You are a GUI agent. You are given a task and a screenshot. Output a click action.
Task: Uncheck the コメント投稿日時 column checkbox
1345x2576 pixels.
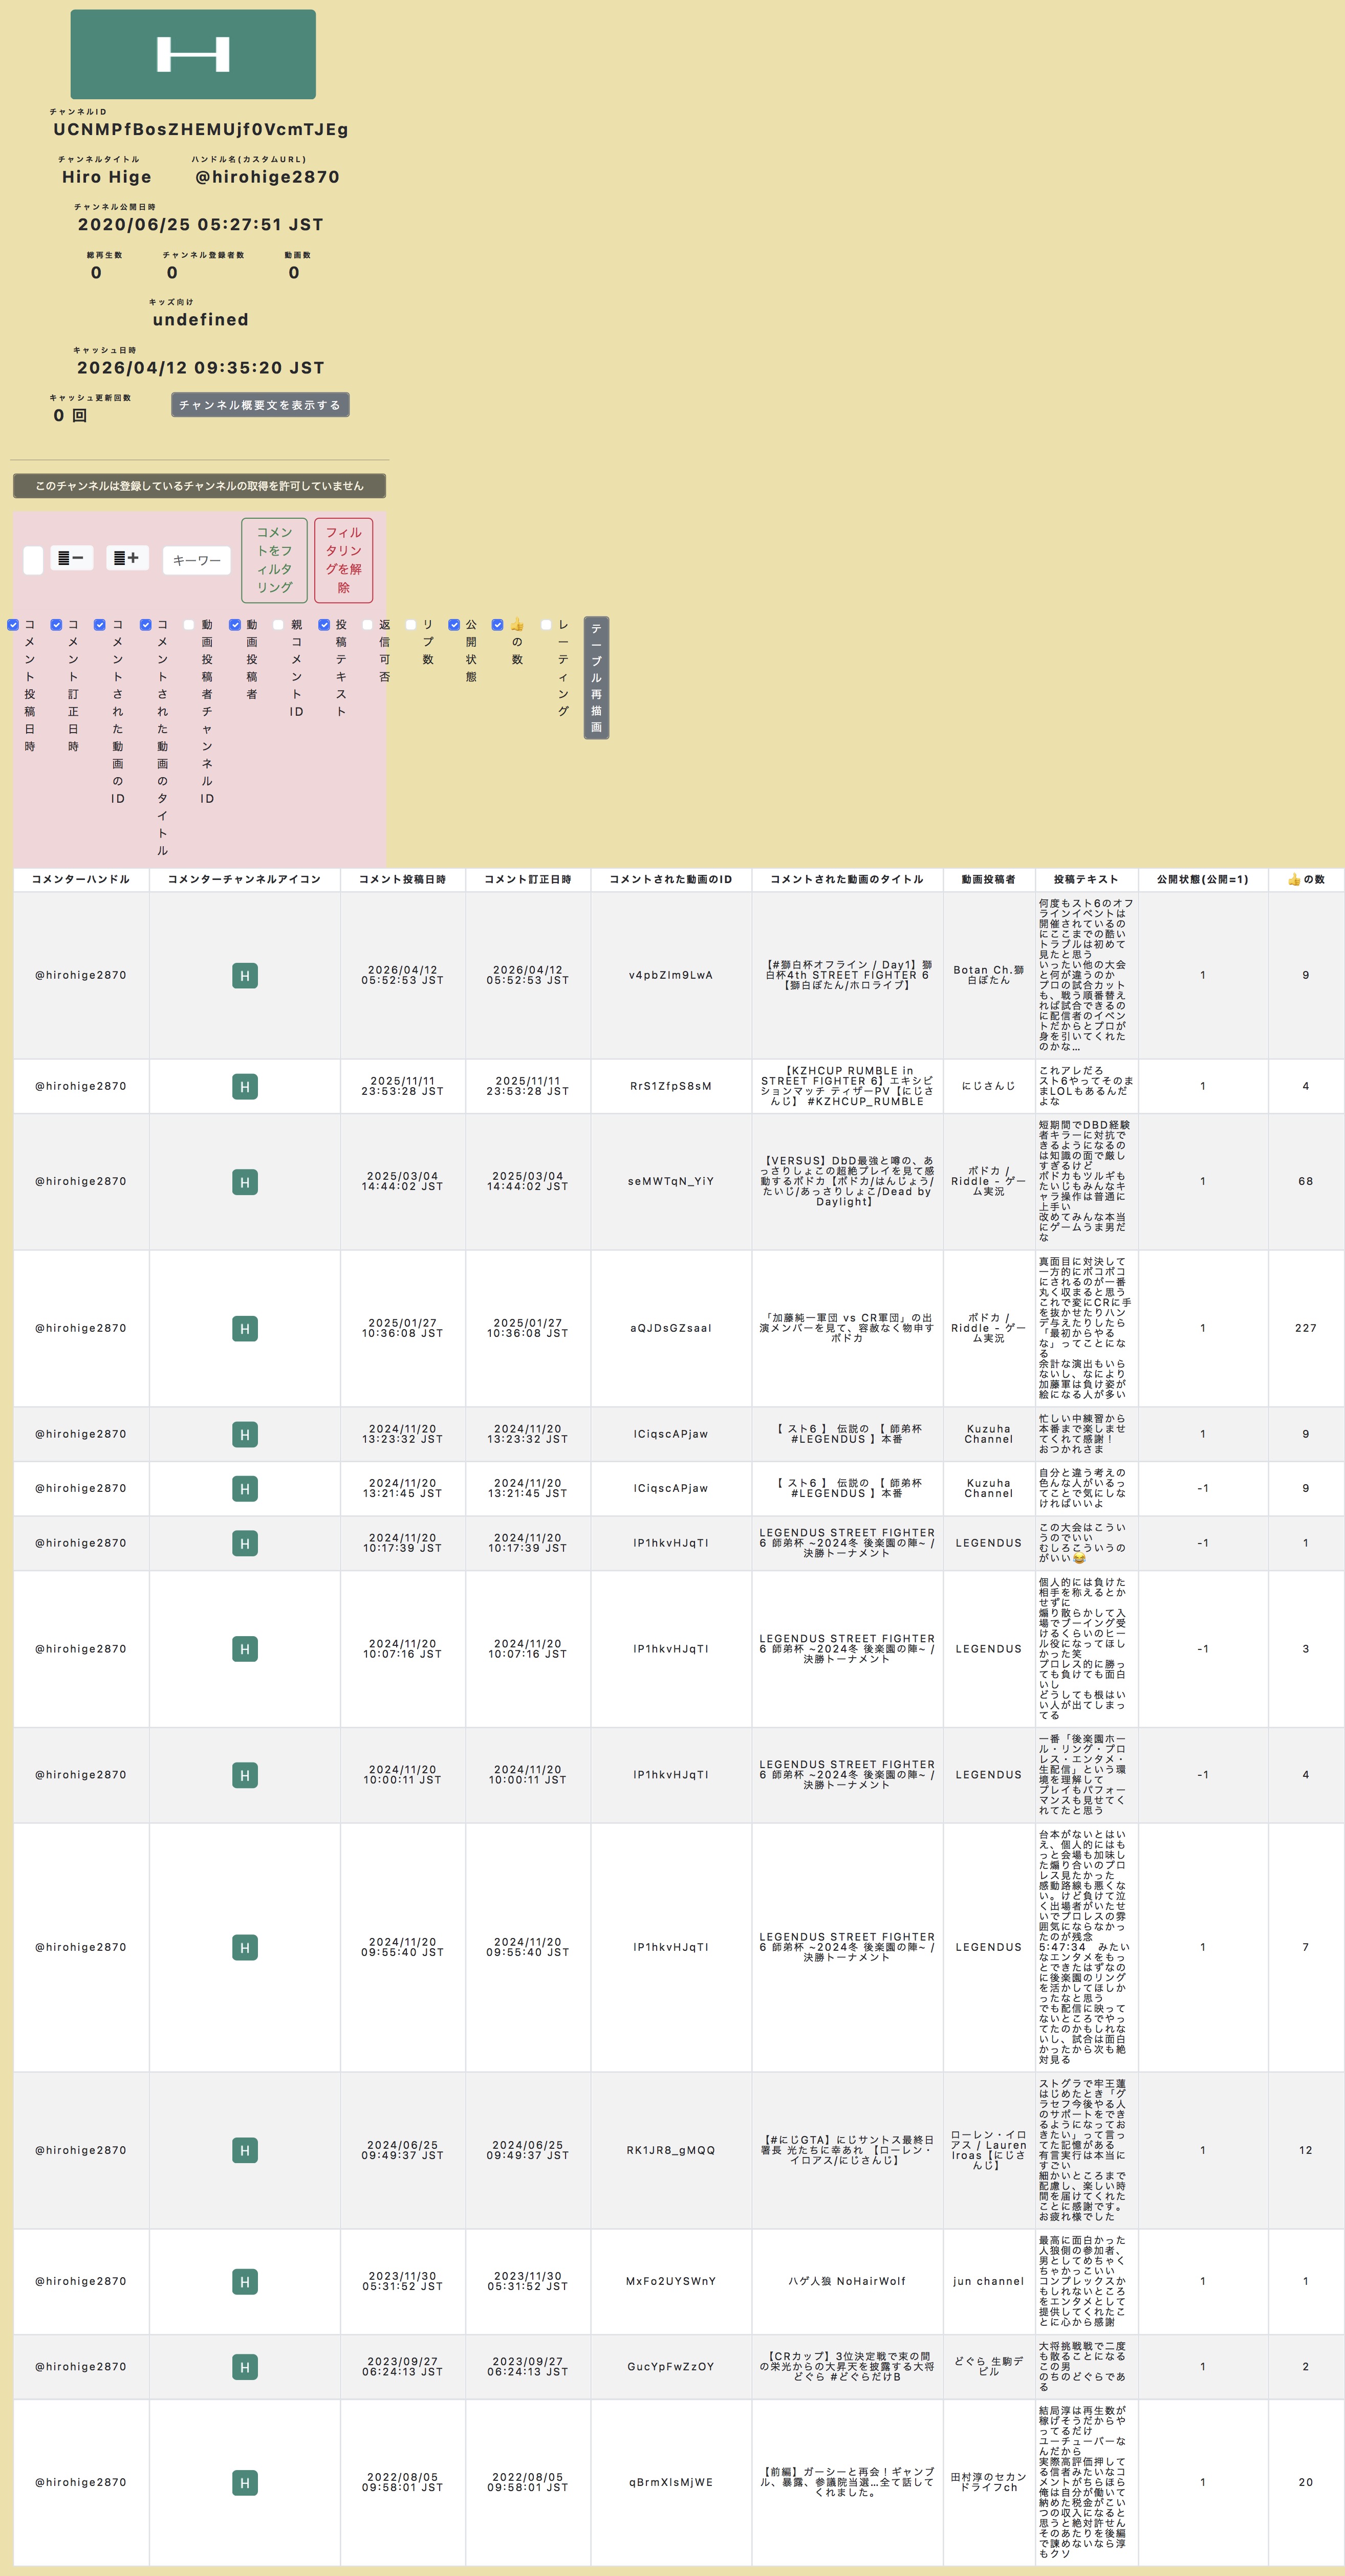pos(13,625)
